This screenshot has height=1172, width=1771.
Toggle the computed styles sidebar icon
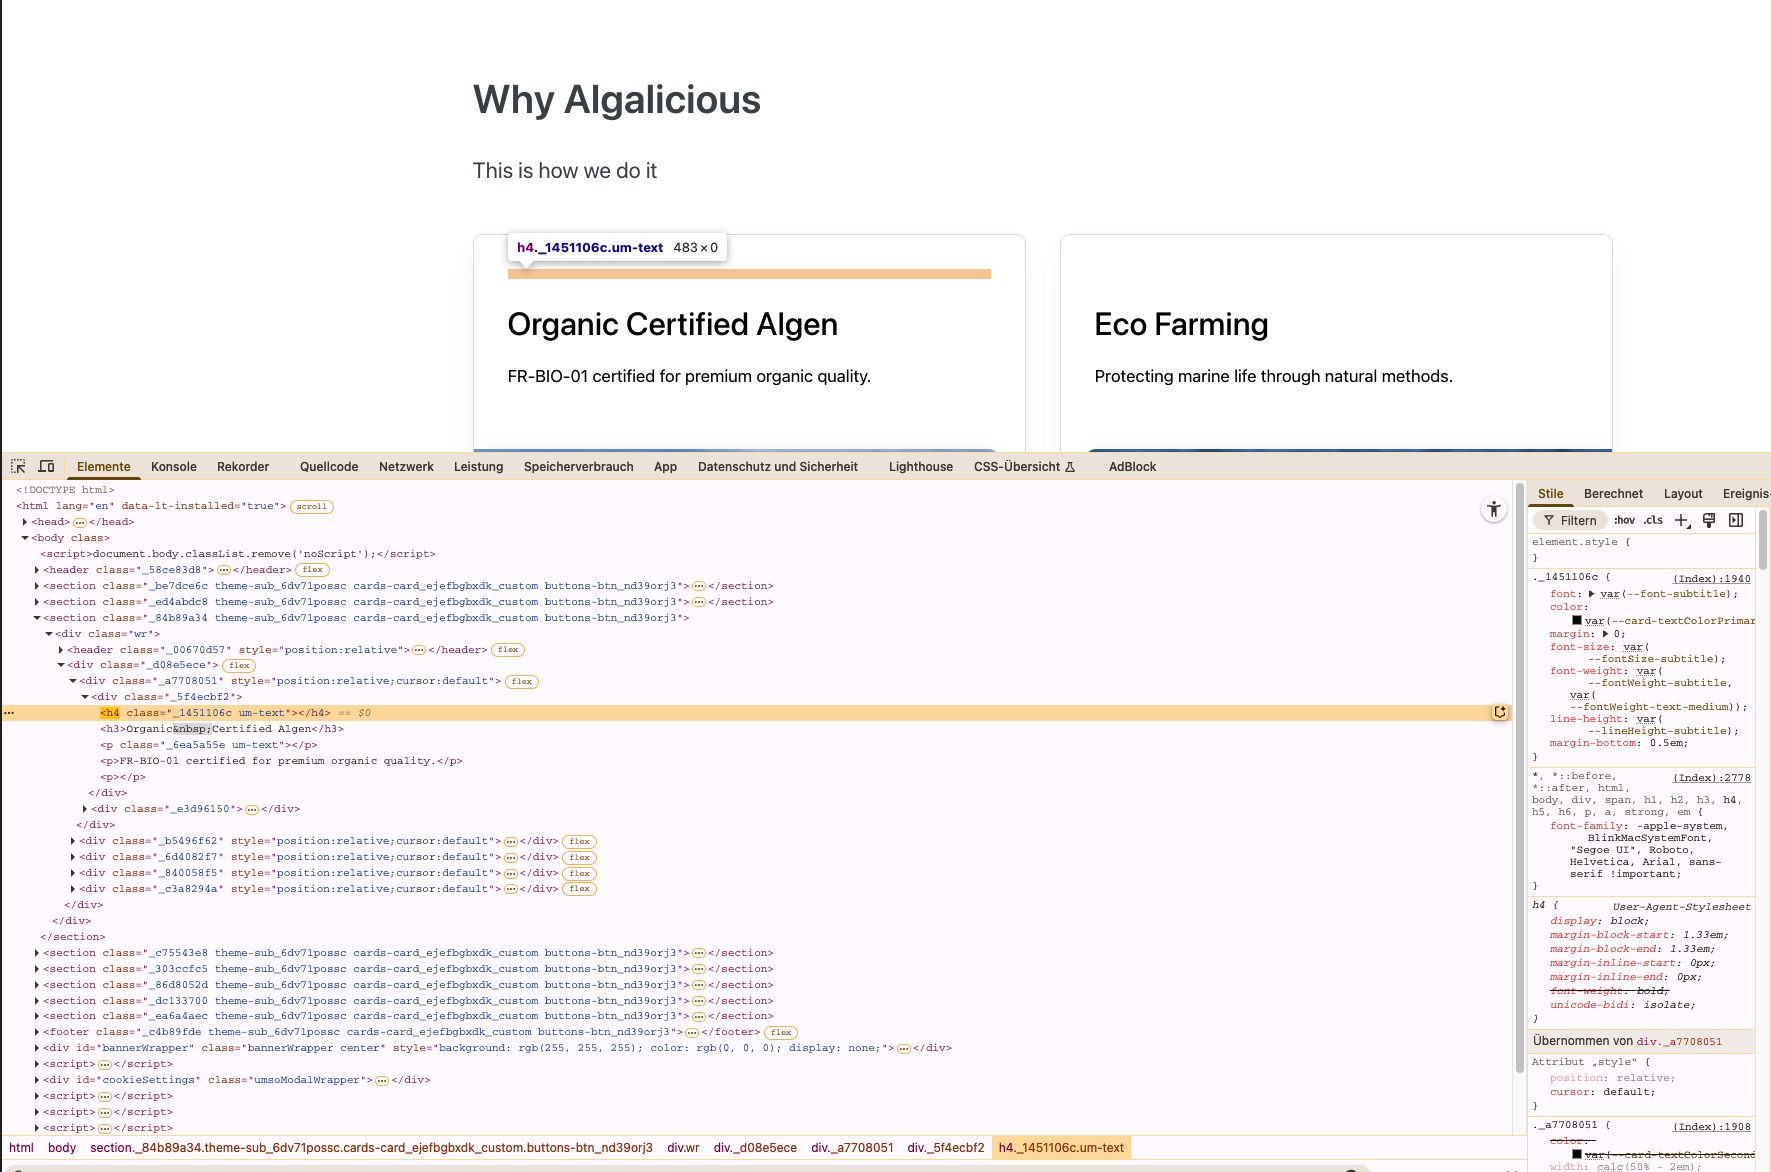coord(1736,520)
